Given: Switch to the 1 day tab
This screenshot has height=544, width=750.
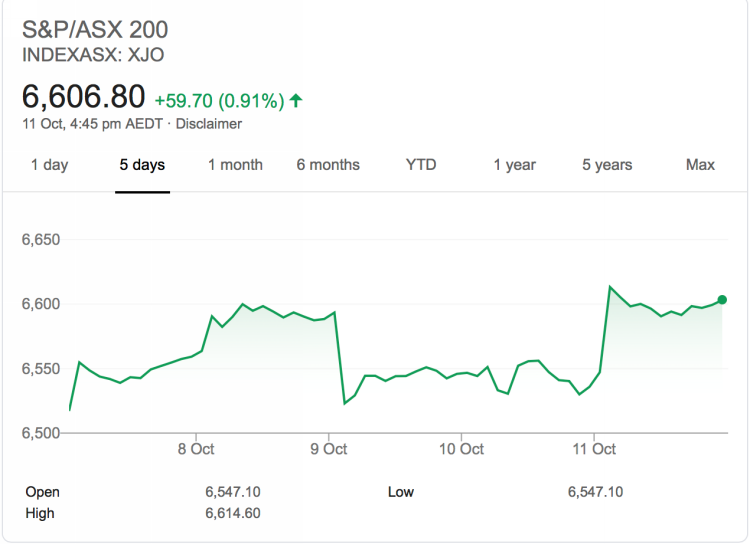Looking at the screenshot, I should (49, 165).
